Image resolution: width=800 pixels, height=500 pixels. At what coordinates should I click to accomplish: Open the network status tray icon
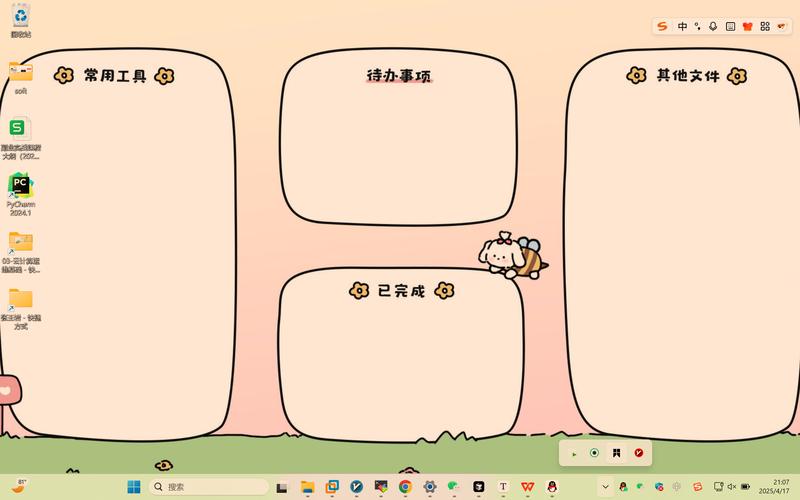[x=718, y=487]
